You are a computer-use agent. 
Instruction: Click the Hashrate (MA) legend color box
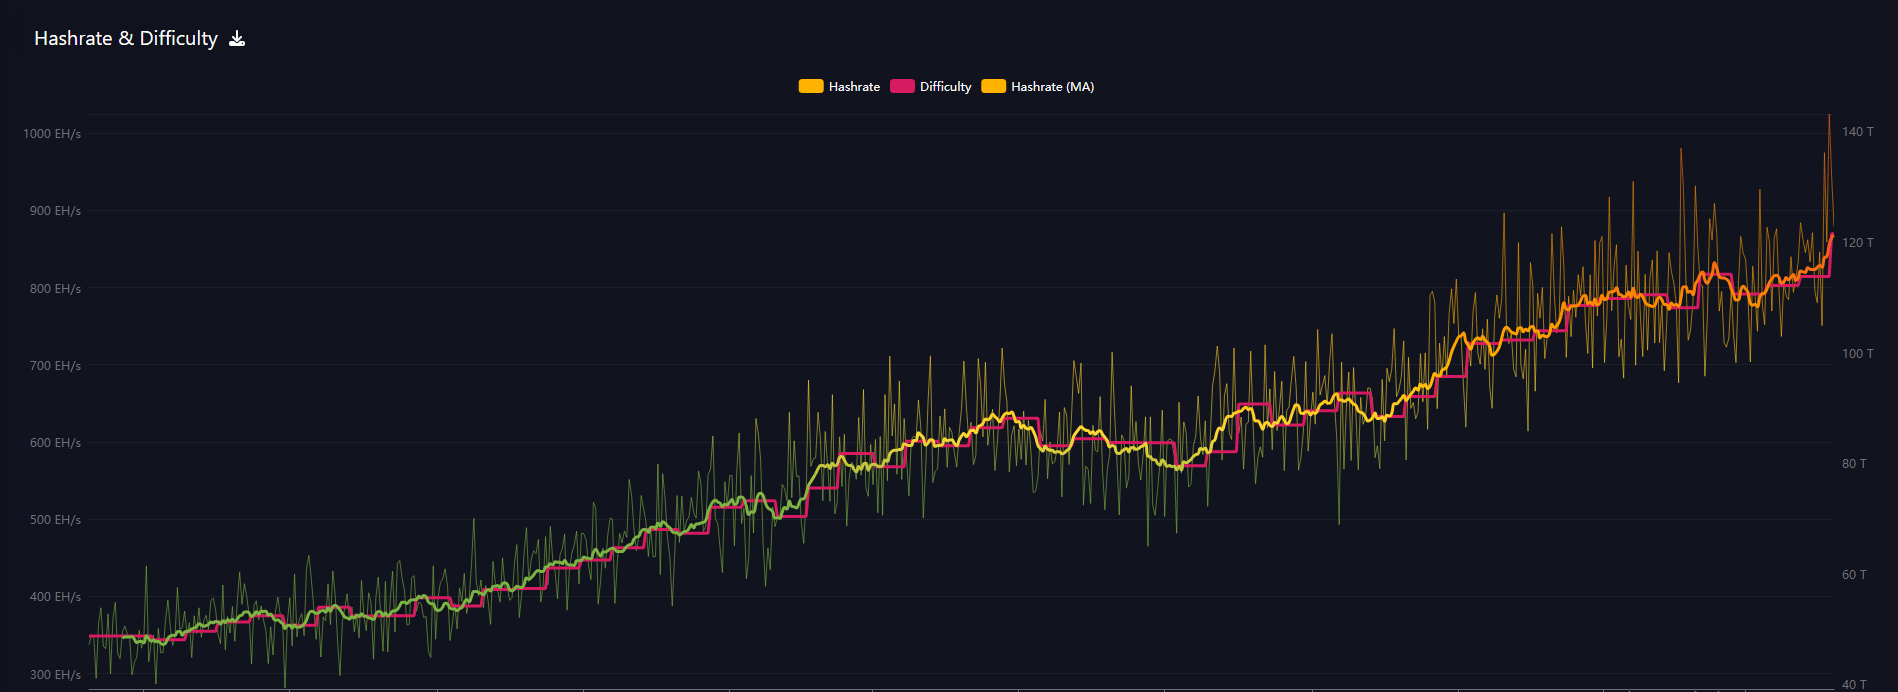coord(993,87)
